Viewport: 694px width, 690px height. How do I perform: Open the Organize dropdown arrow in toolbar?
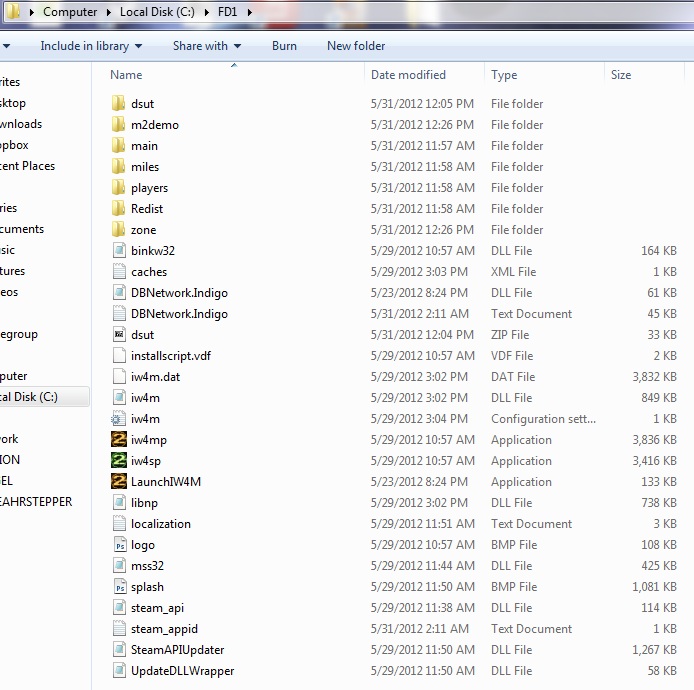(x=6, y=46)
